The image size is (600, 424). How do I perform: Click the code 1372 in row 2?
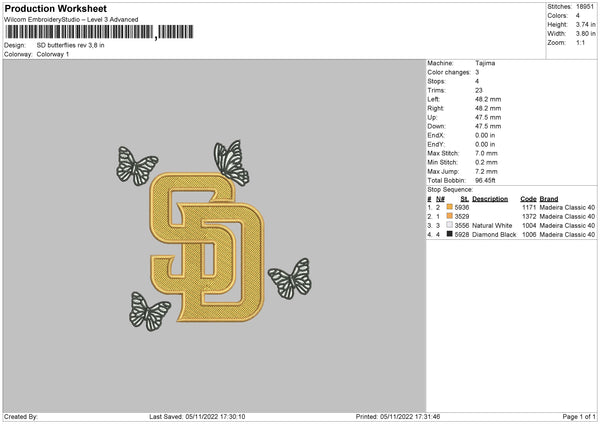click(x=529, y=217)
